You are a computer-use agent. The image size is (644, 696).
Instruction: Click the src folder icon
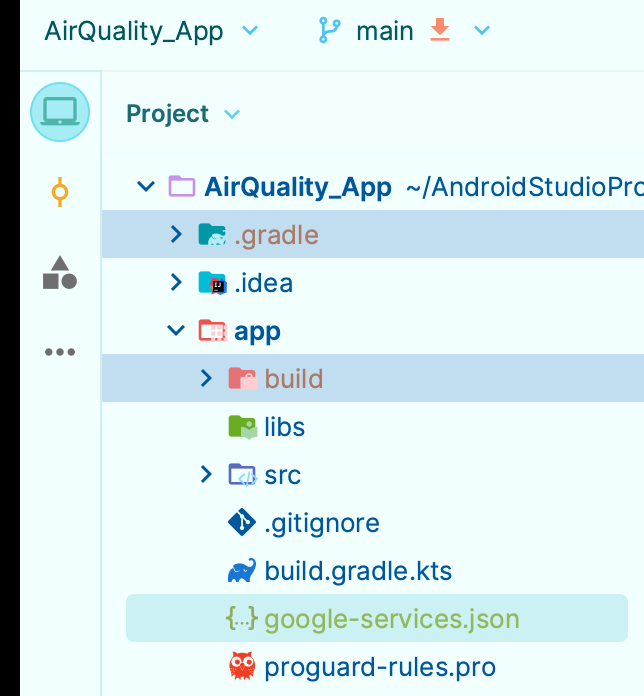pos(242,475)
